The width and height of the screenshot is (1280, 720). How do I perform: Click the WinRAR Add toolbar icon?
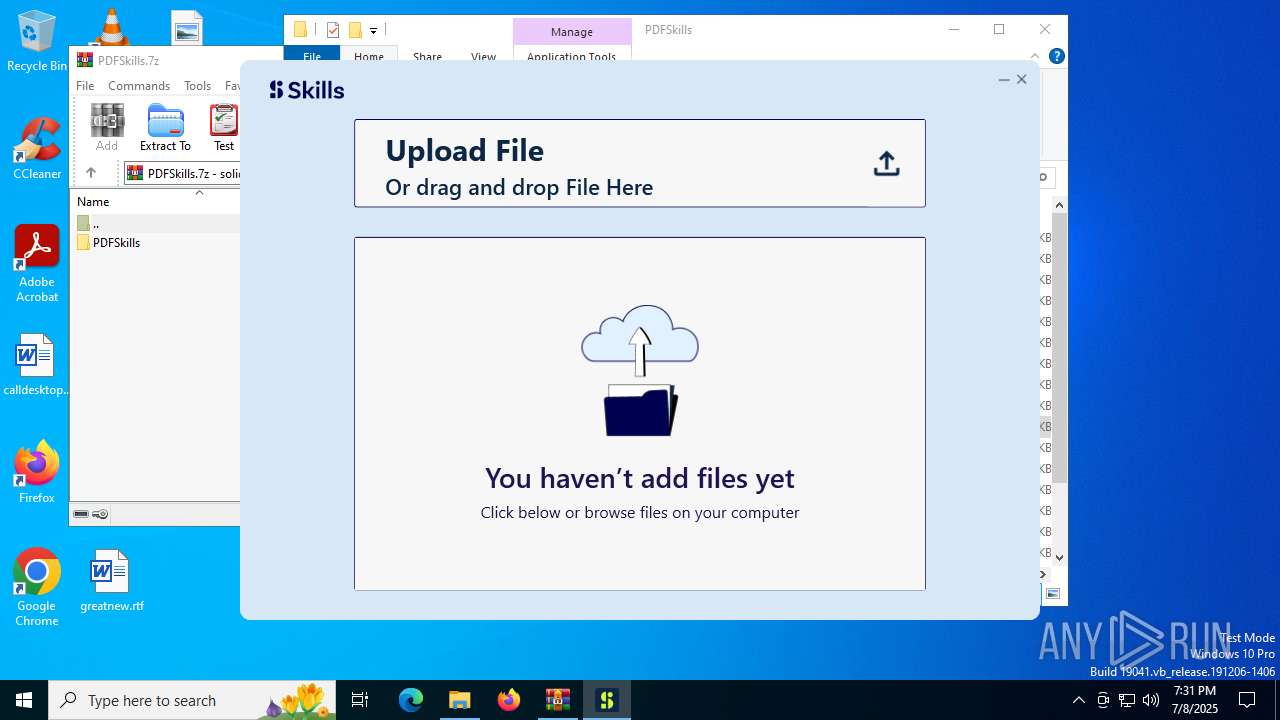tap(107, 128)
